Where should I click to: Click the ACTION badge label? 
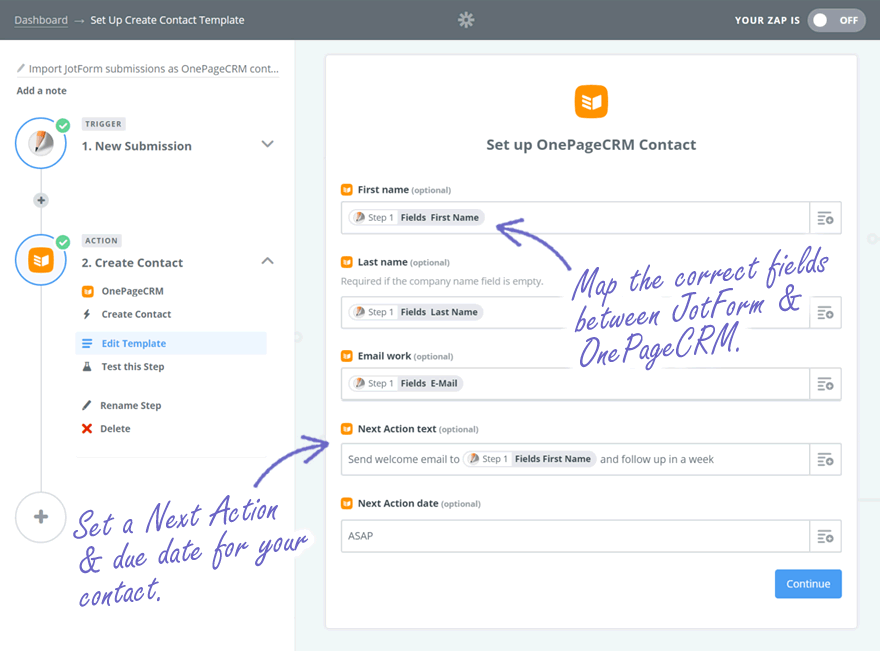coord(102,241)
